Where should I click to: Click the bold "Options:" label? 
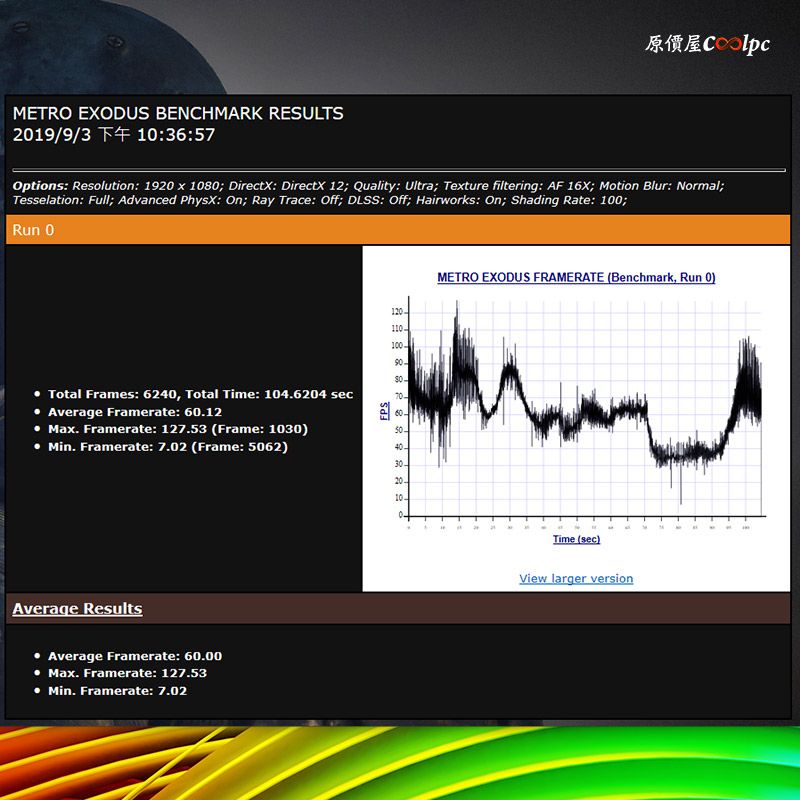[x=40, y=186]
